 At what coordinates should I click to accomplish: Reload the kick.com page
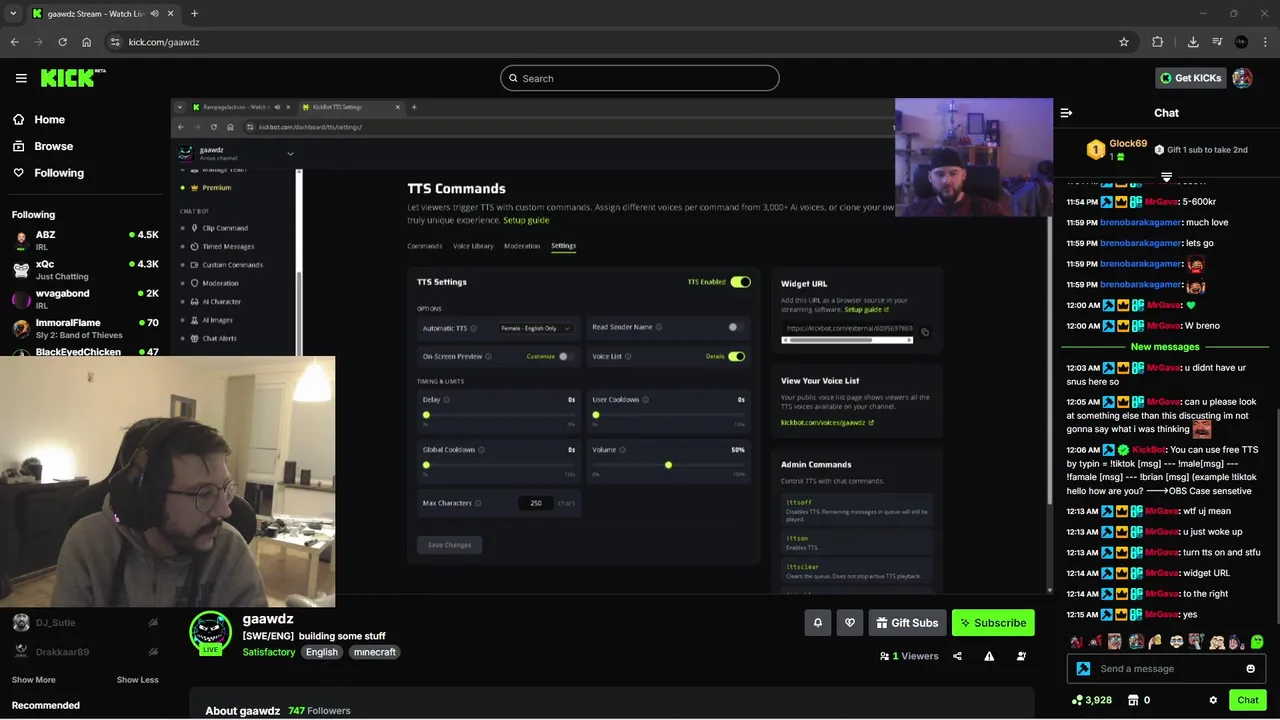[x=62, y=42]
